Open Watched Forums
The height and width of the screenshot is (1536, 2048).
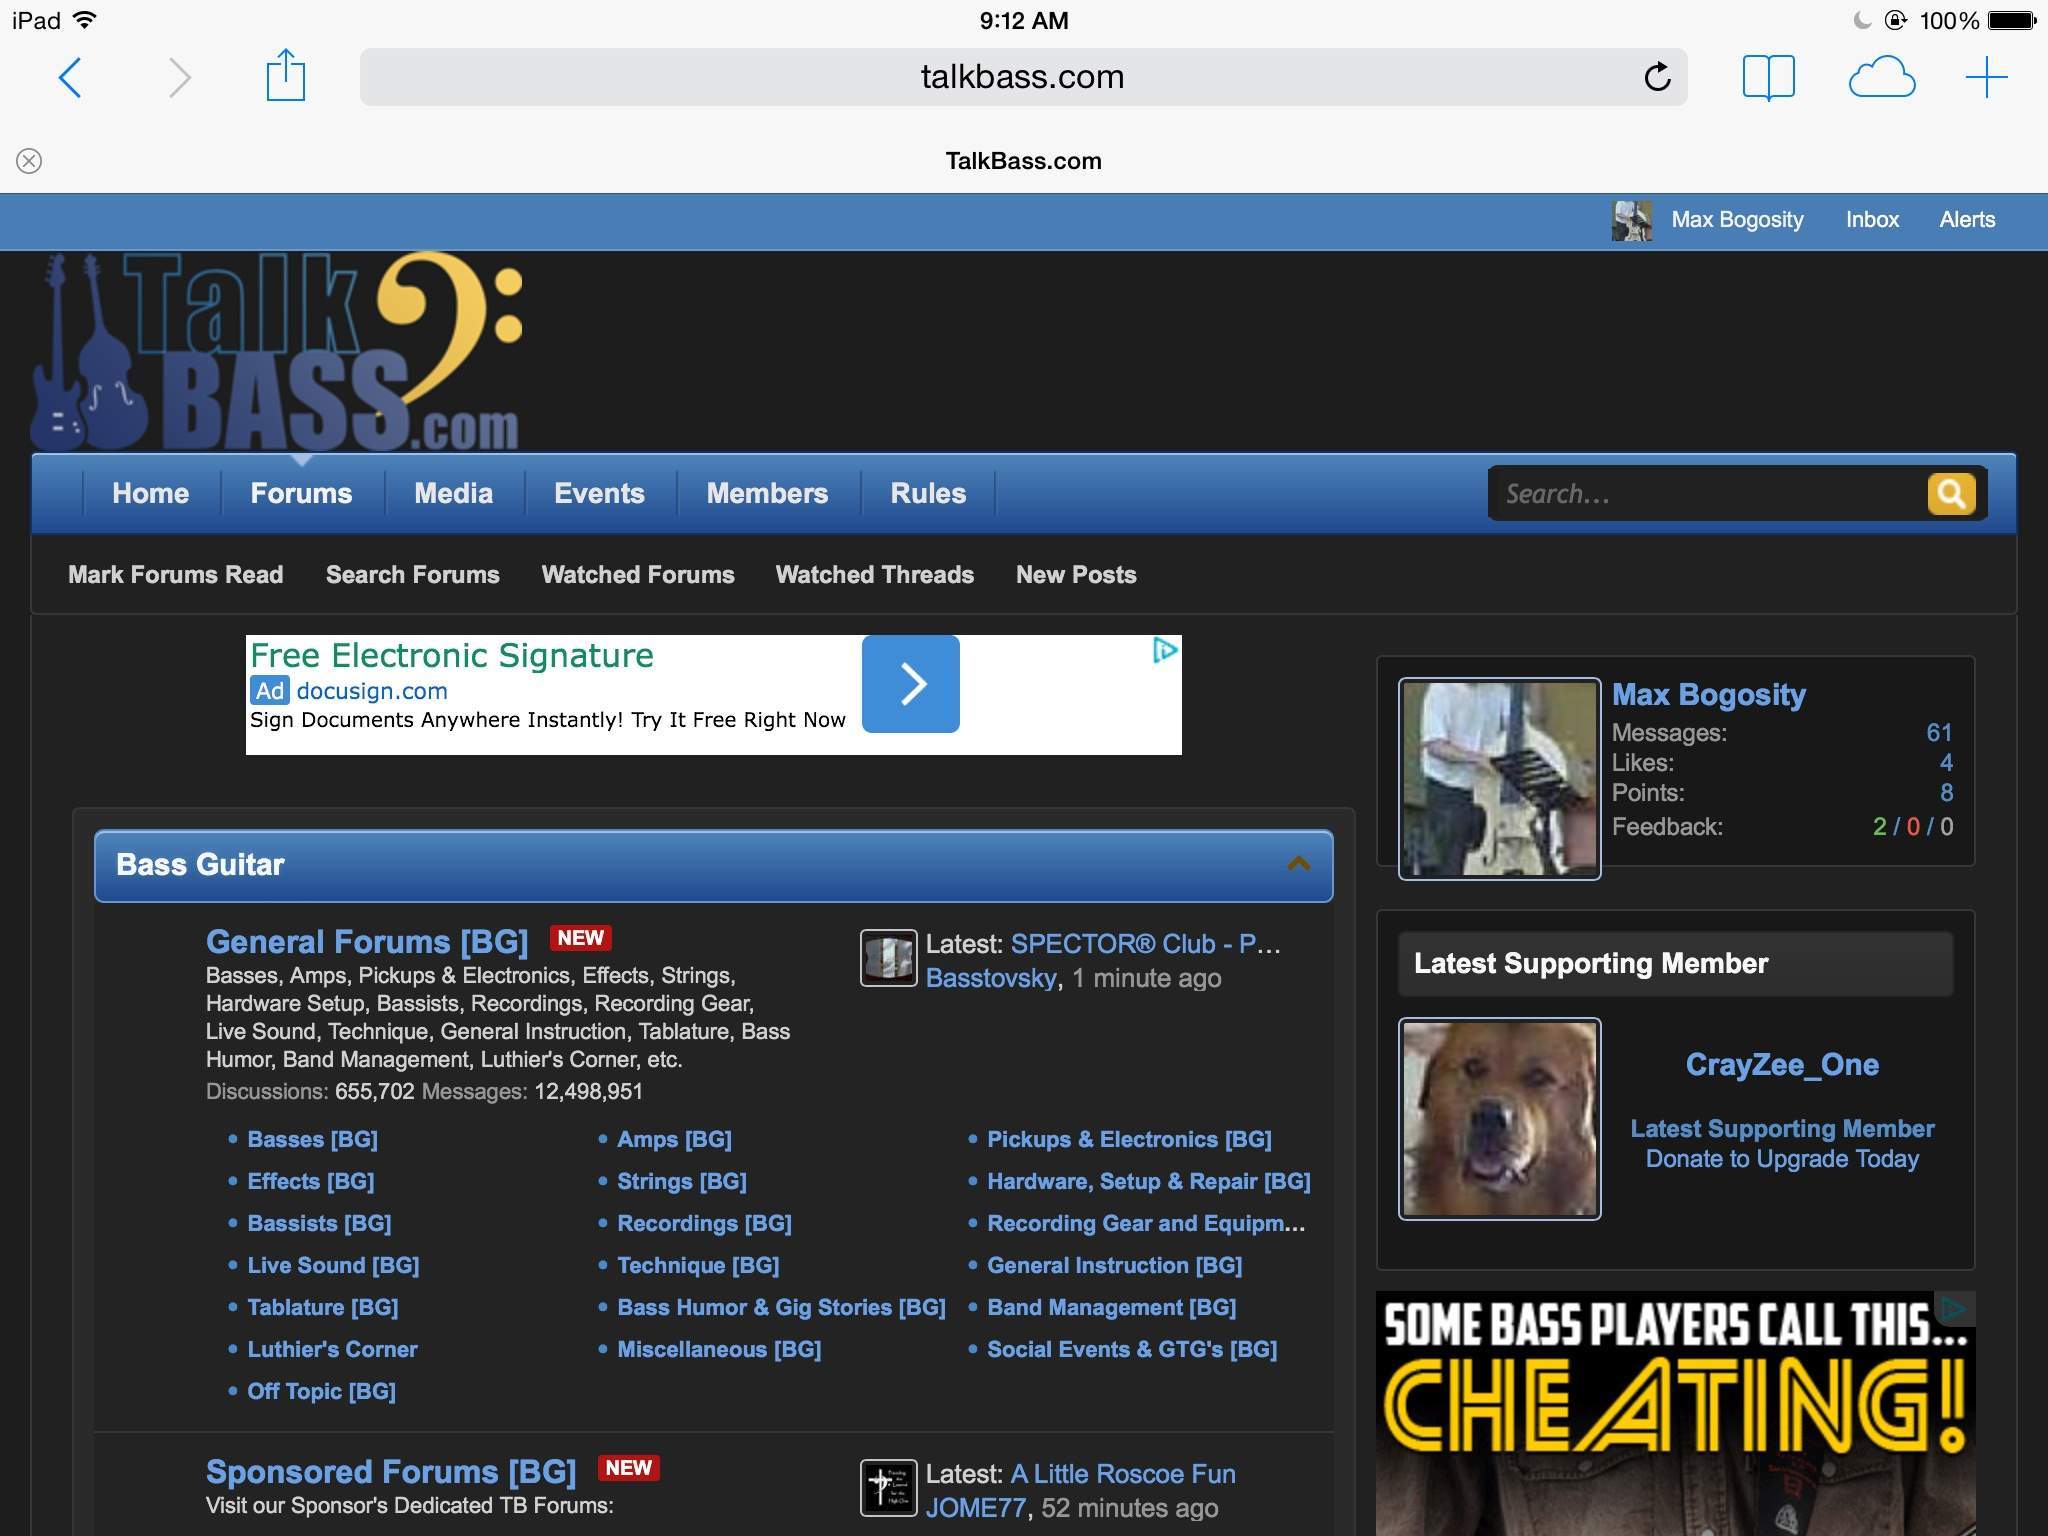click(x=638, y=575)
